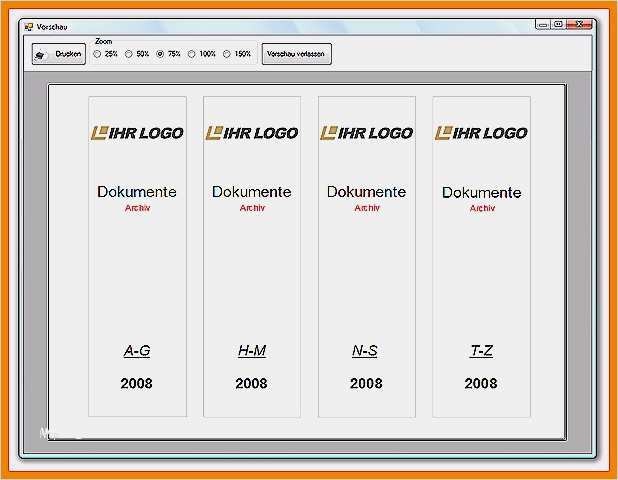Select the 25% zoom option
The image size is (618, 480).
coord(97,54)
